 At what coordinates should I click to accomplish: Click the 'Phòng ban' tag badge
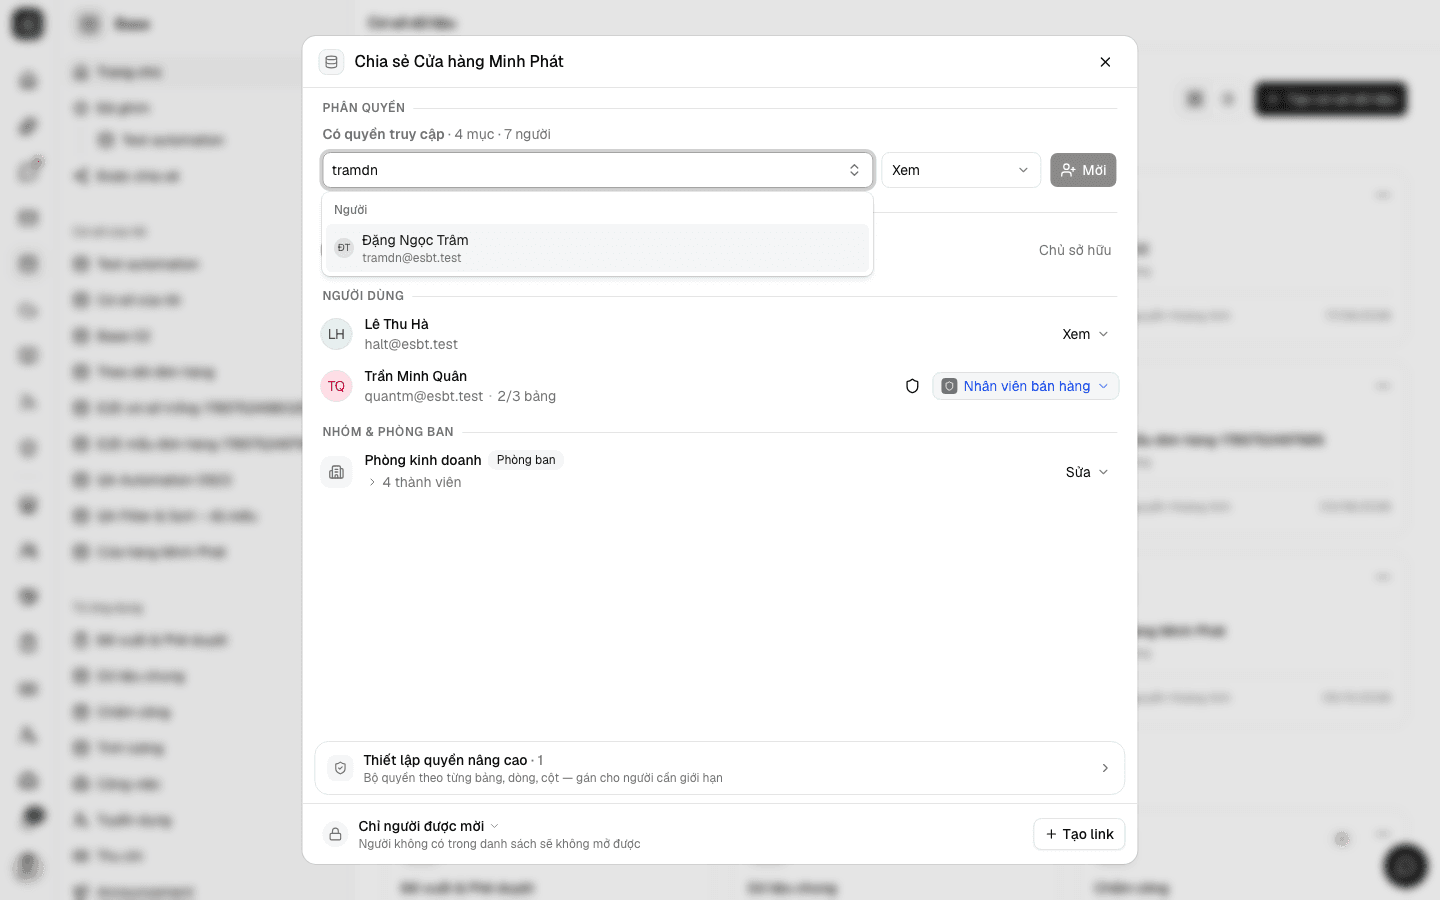526,460
